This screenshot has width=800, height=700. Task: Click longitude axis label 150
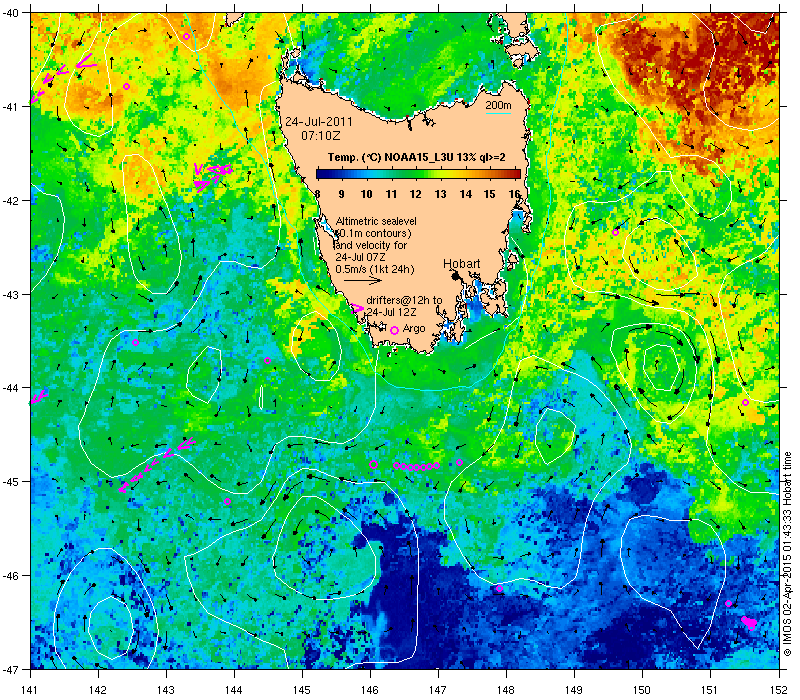click(x=642, y=690)
